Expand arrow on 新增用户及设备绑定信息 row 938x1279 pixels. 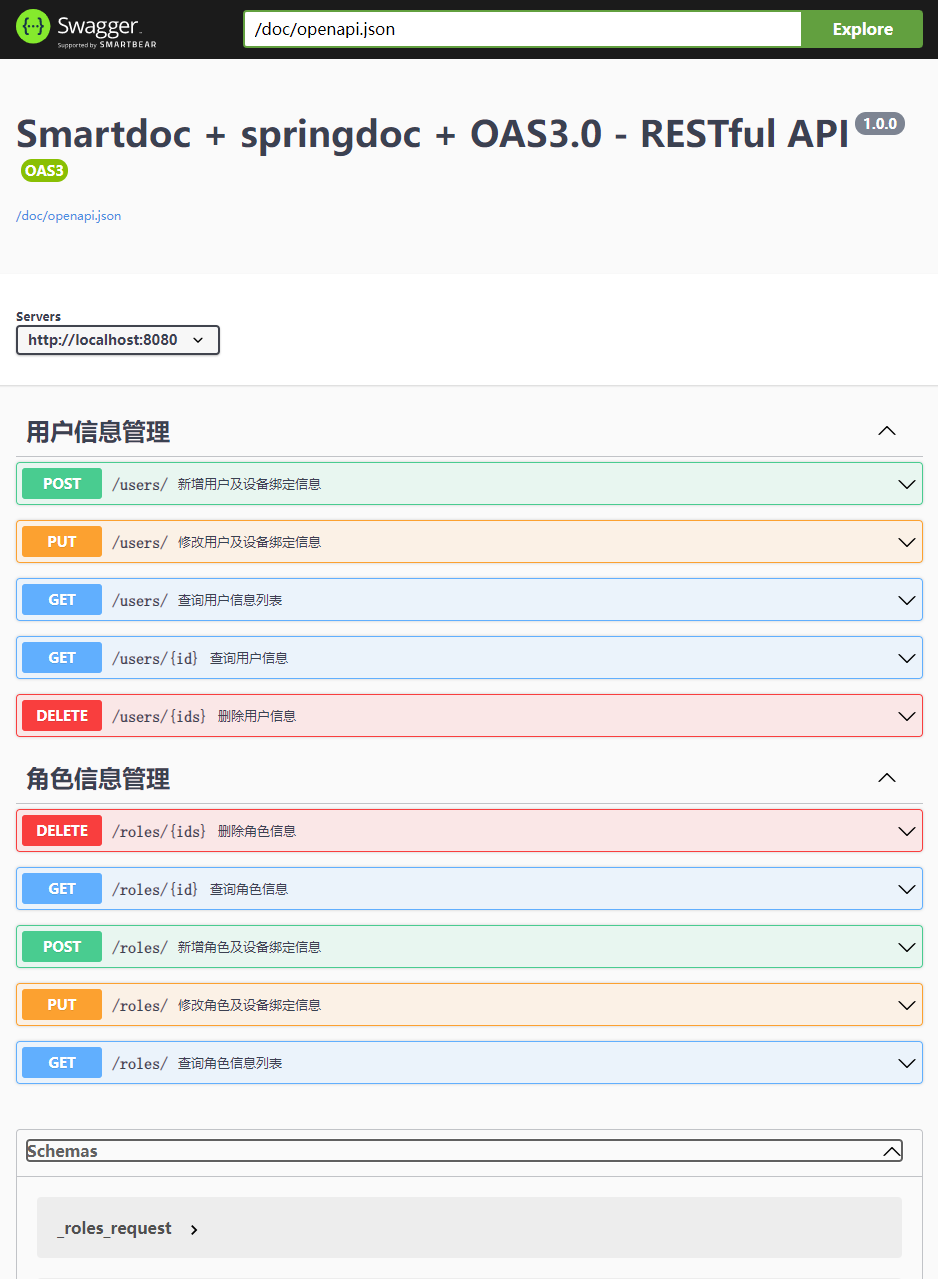tap(907, 484)
